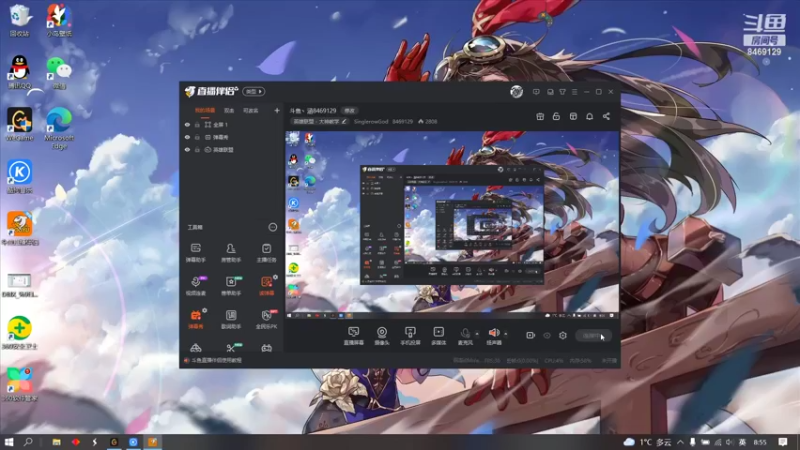Click SinglerowGod username text
Viewport: 800px width, 450px height.
point(371,122)
